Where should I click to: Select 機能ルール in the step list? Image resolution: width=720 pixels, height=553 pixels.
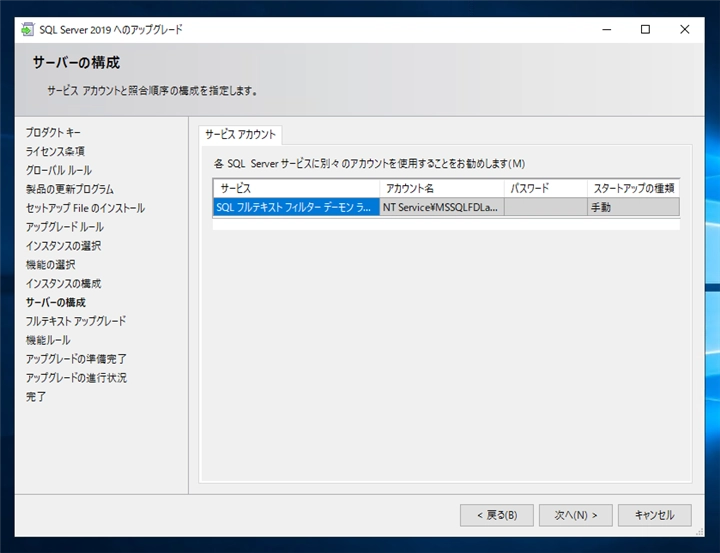48,340
